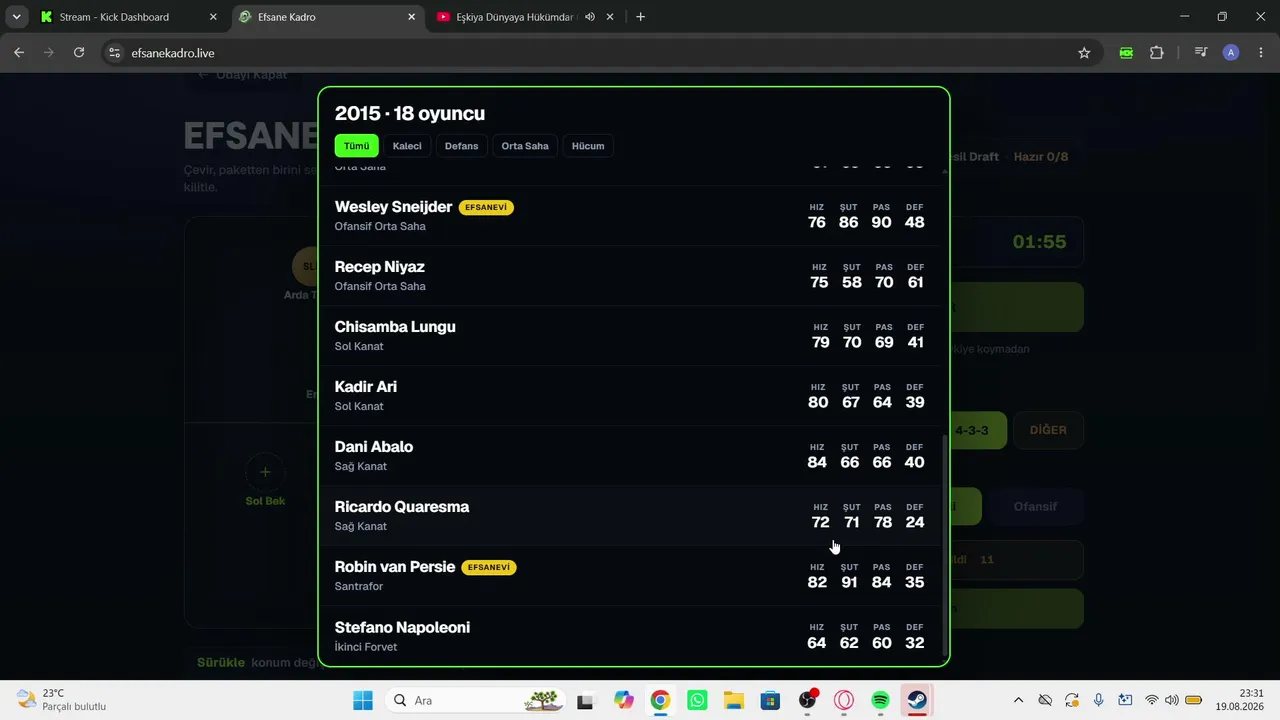Select Ricardo Quaresma from the list
1280x720 pixels.
pyautogui.click(x=630, y=516)
